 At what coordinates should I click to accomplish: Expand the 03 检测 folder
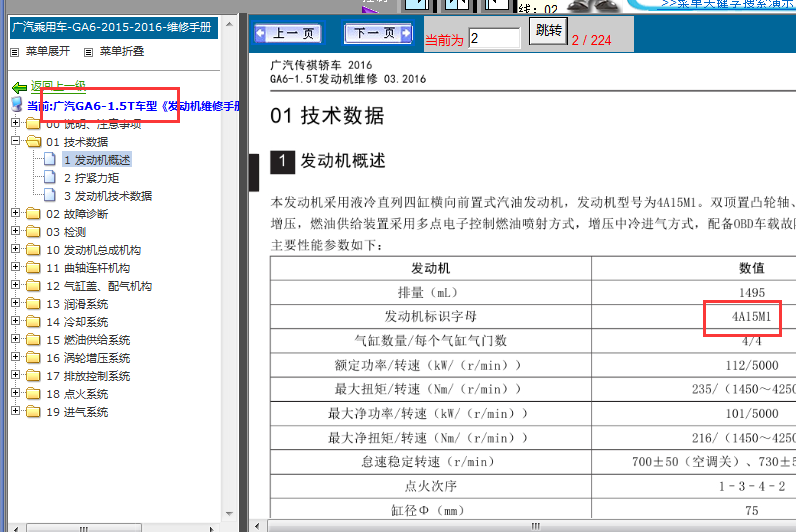coord(16,230)
